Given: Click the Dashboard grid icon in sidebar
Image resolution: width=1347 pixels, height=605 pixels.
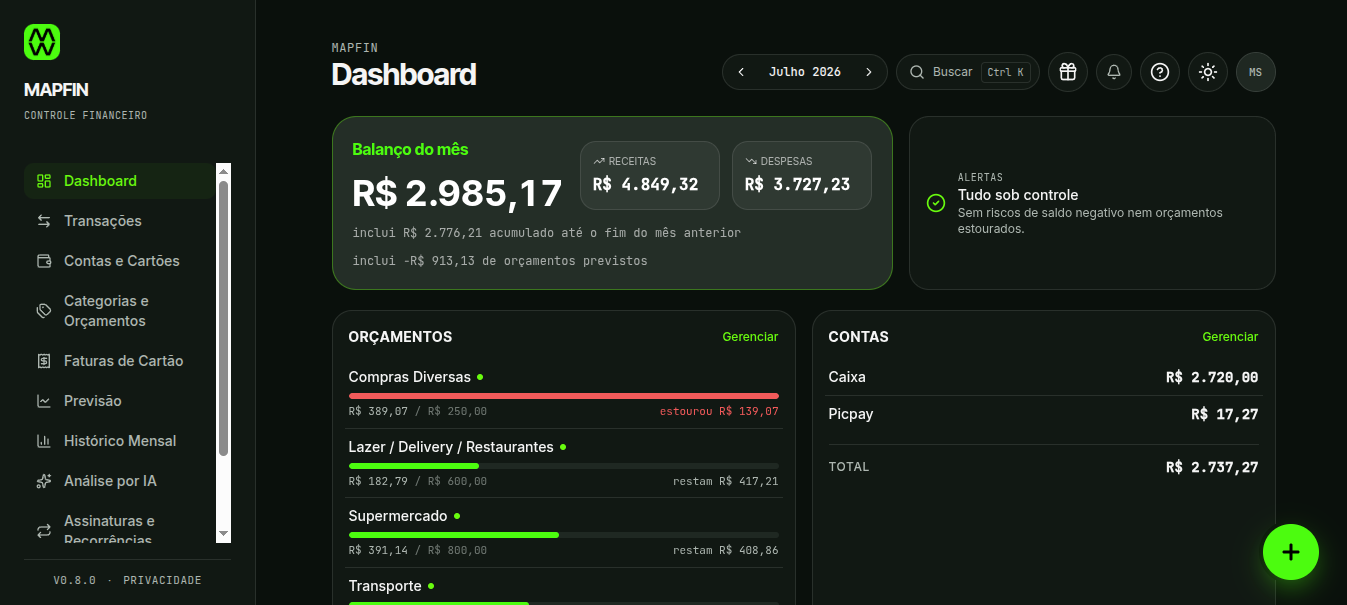Looking at the screenshot, I should click(x=44, y=181).
